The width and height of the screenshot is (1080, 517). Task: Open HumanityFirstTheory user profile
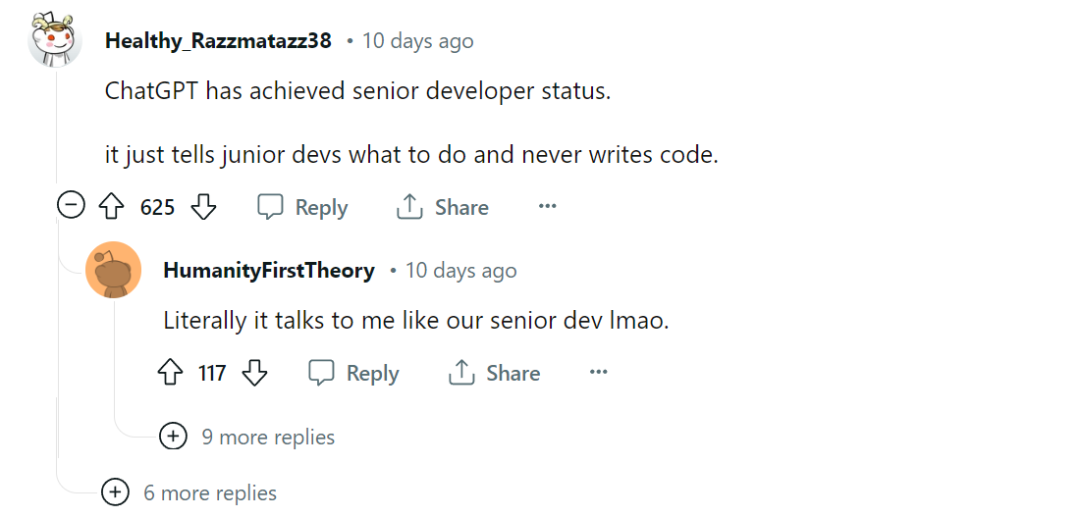[269, 270]
